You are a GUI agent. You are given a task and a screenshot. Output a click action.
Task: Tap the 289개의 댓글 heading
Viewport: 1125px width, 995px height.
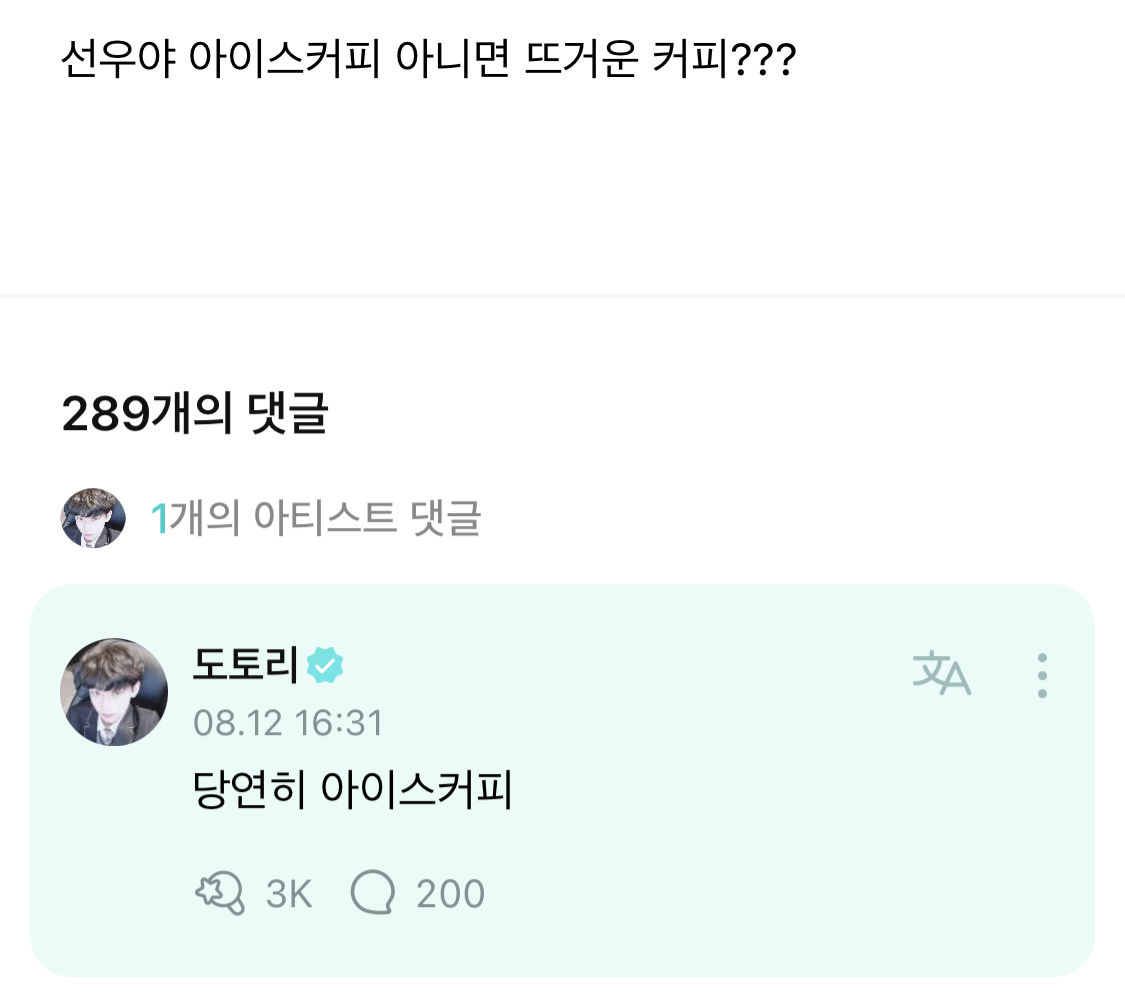pyautogui.click(x=194, y=414)
